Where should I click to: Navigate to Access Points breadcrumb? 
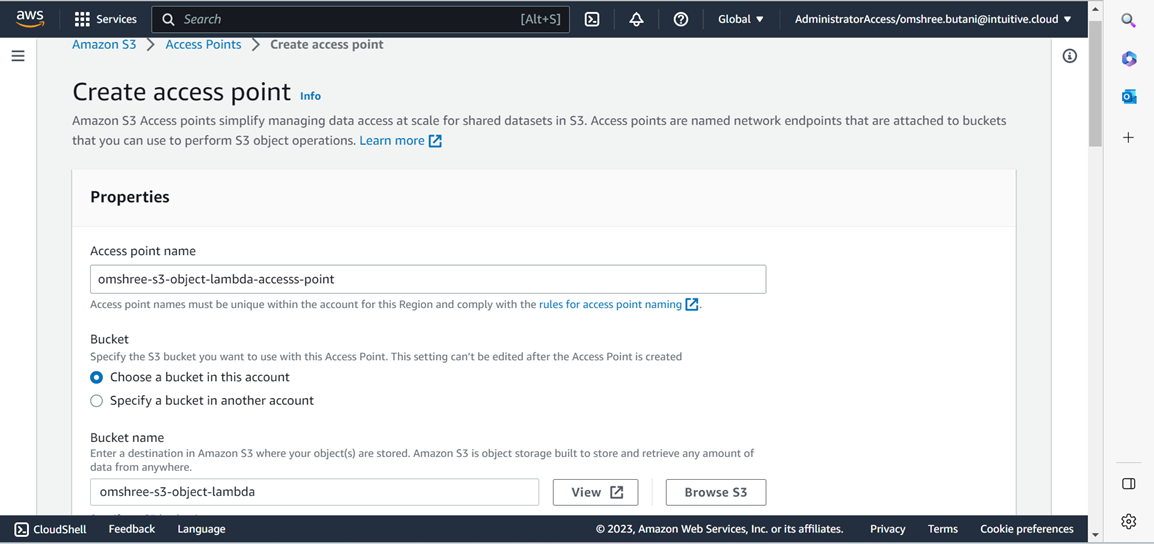point(203,44)
